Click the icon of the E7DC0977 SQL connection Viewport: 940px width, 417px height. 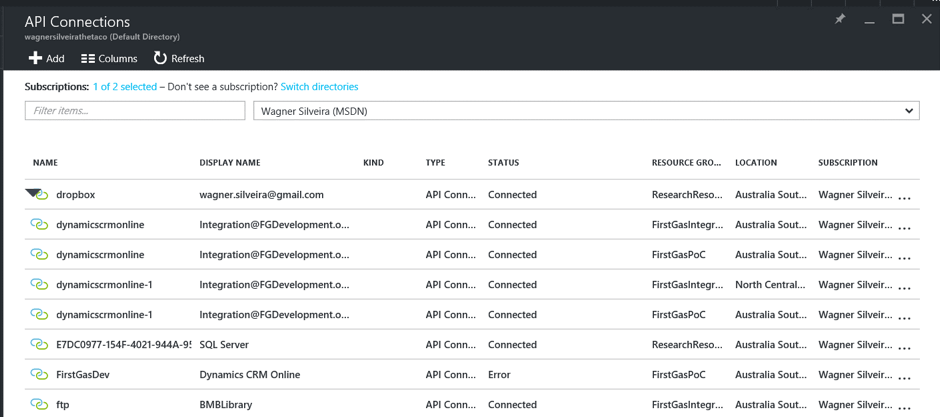[x=39, y=345]
